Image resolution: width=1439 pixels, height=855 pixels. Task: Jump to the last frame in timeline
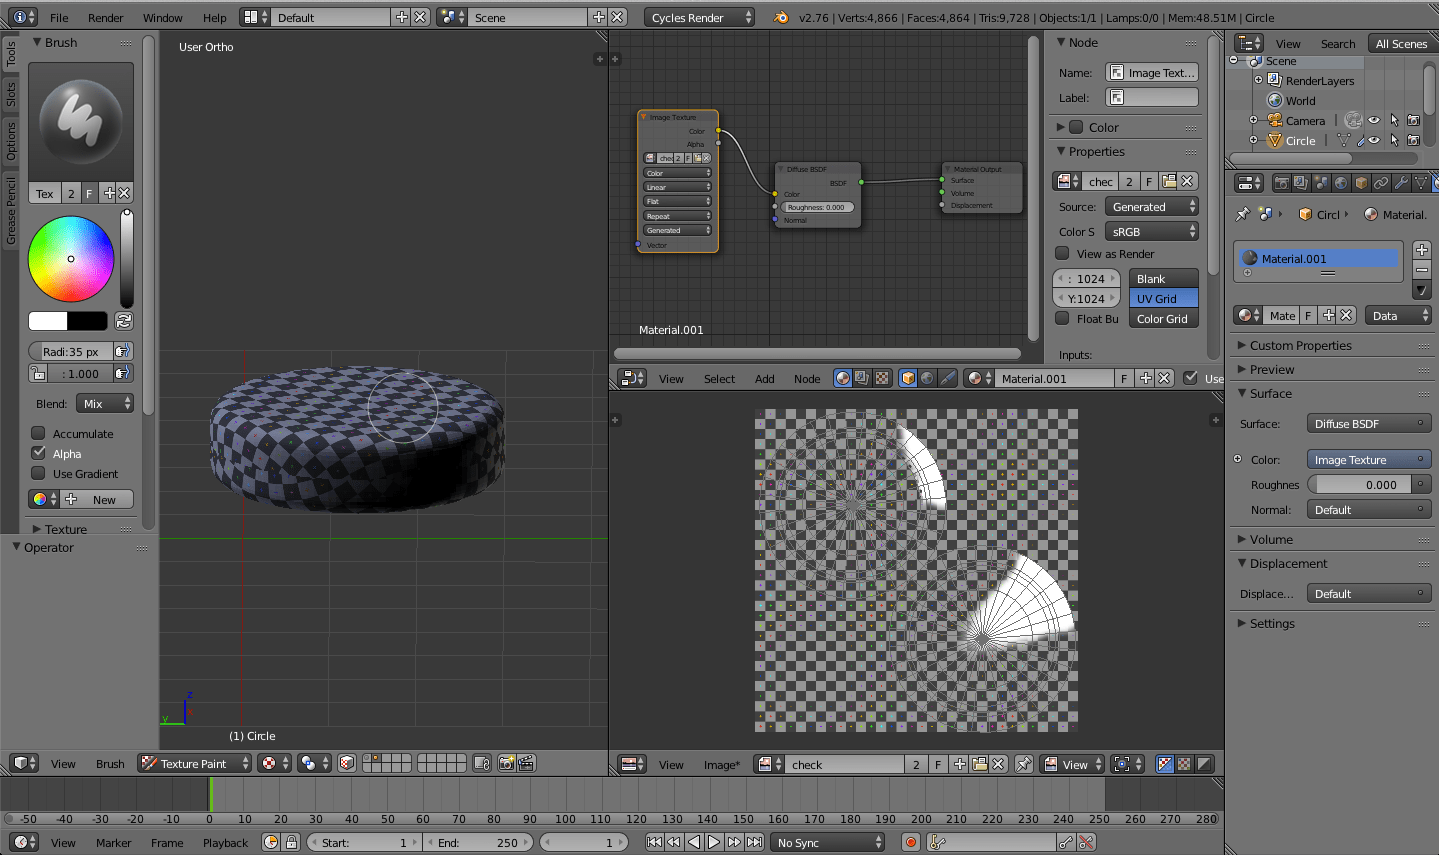pos(755,842)
